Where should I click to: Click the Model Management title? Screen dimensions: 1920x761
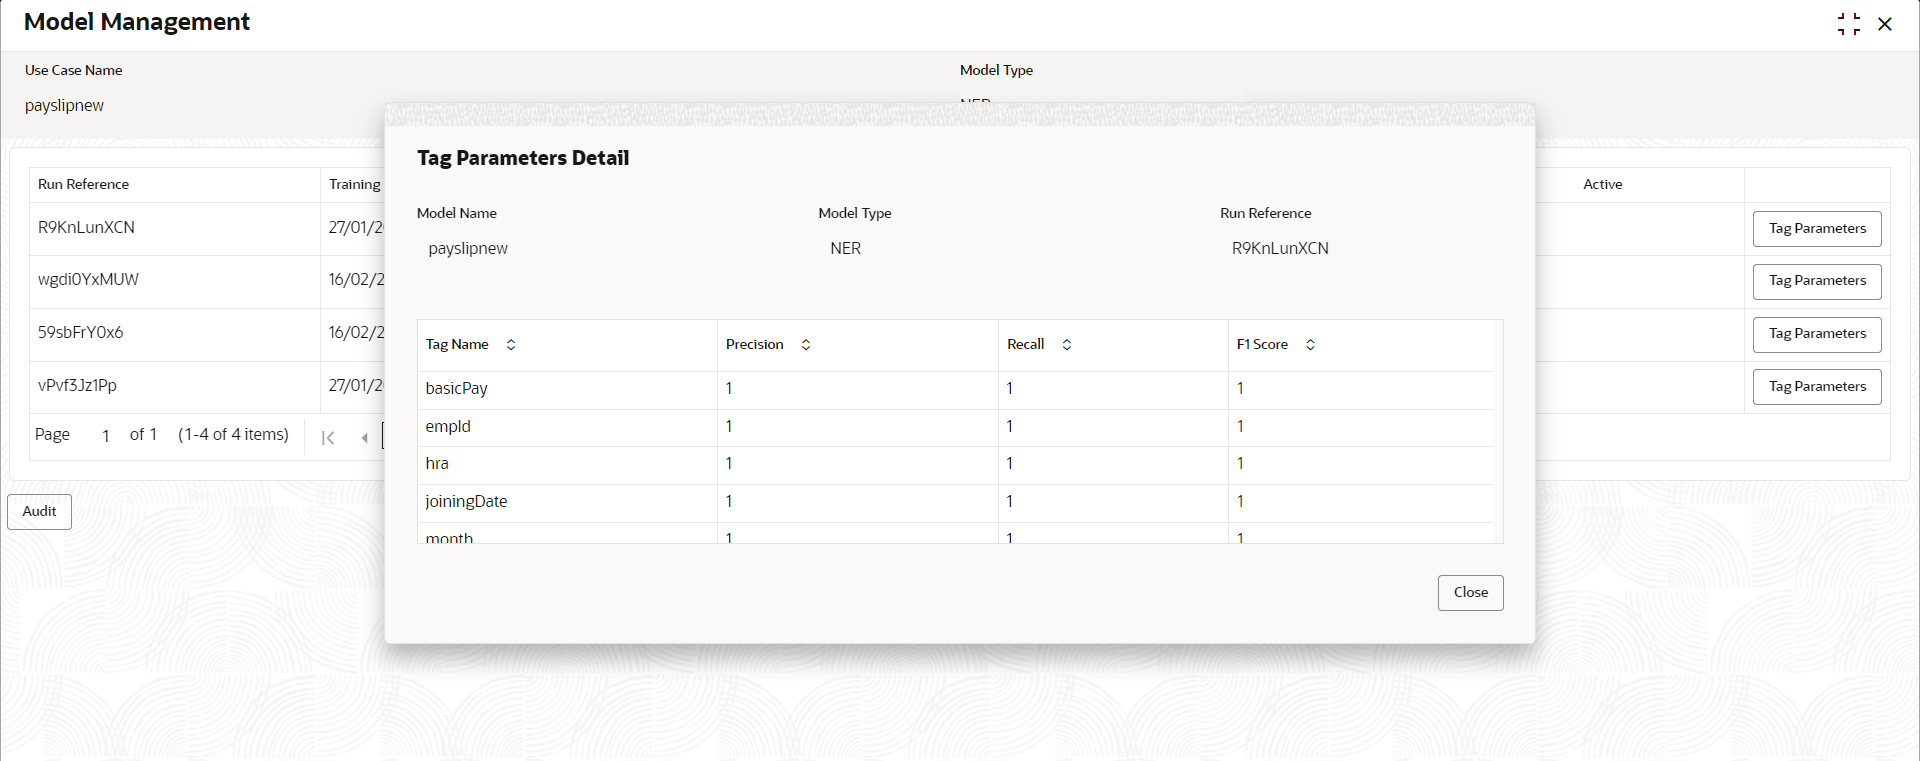pyautogui.click(x=137, y=22)
